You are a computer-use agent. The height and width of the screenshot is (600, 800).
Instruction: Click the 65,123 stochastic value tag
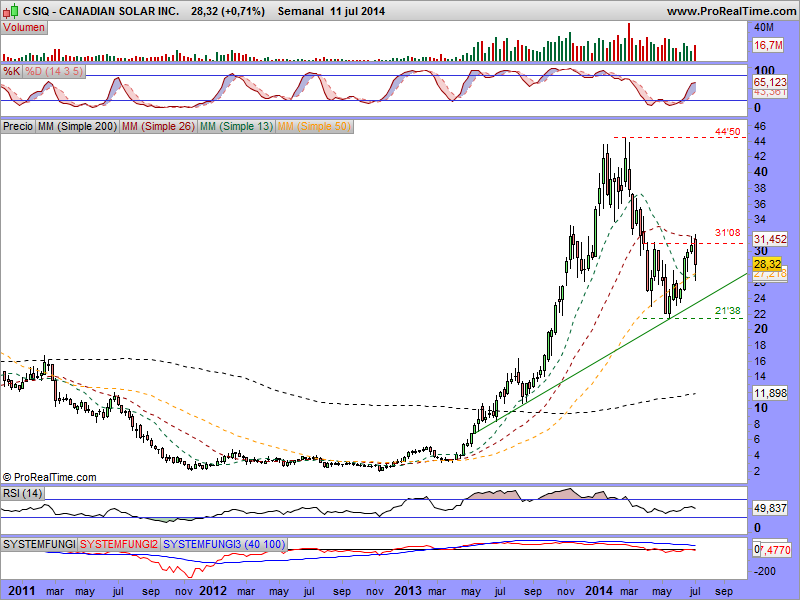point(770,82)
